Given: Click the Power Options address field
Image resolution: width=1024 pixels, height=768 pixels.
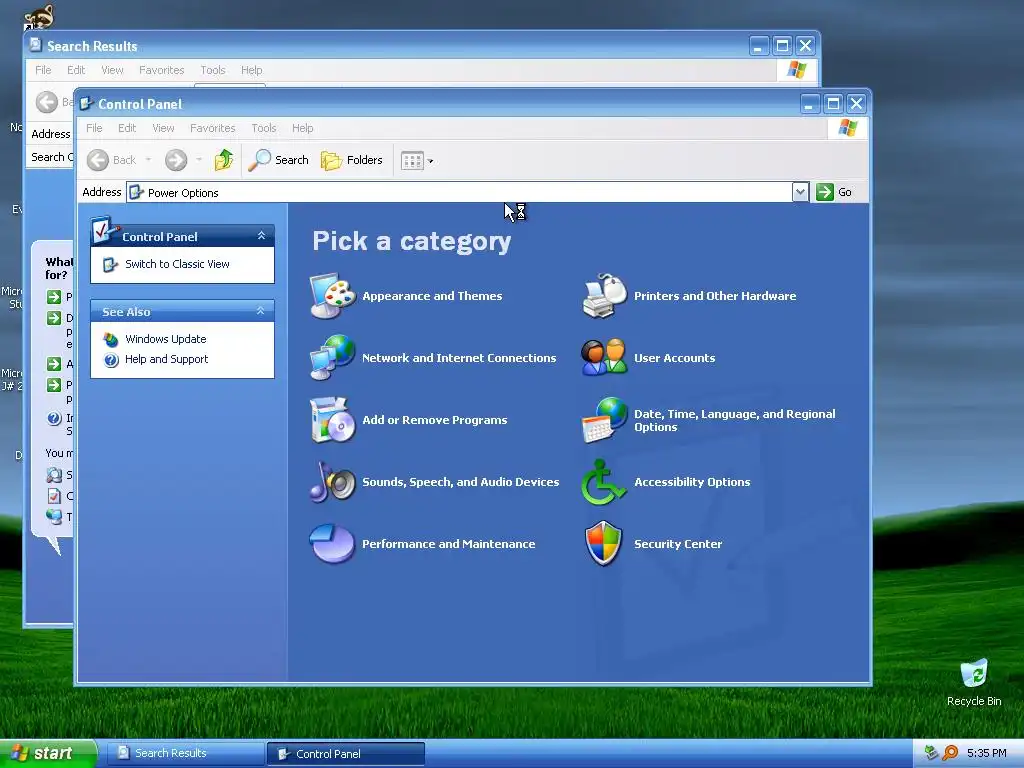Looking at the screenshot, I should (x=459, y=193).
